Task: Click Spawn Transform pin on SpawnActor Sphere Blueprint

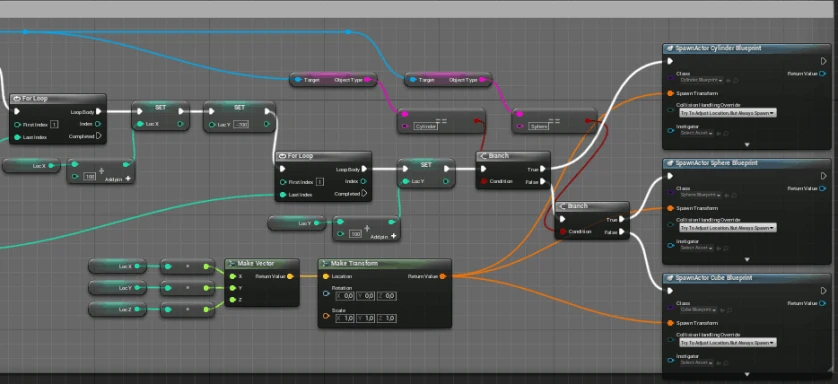Action: tap(670, 208)
